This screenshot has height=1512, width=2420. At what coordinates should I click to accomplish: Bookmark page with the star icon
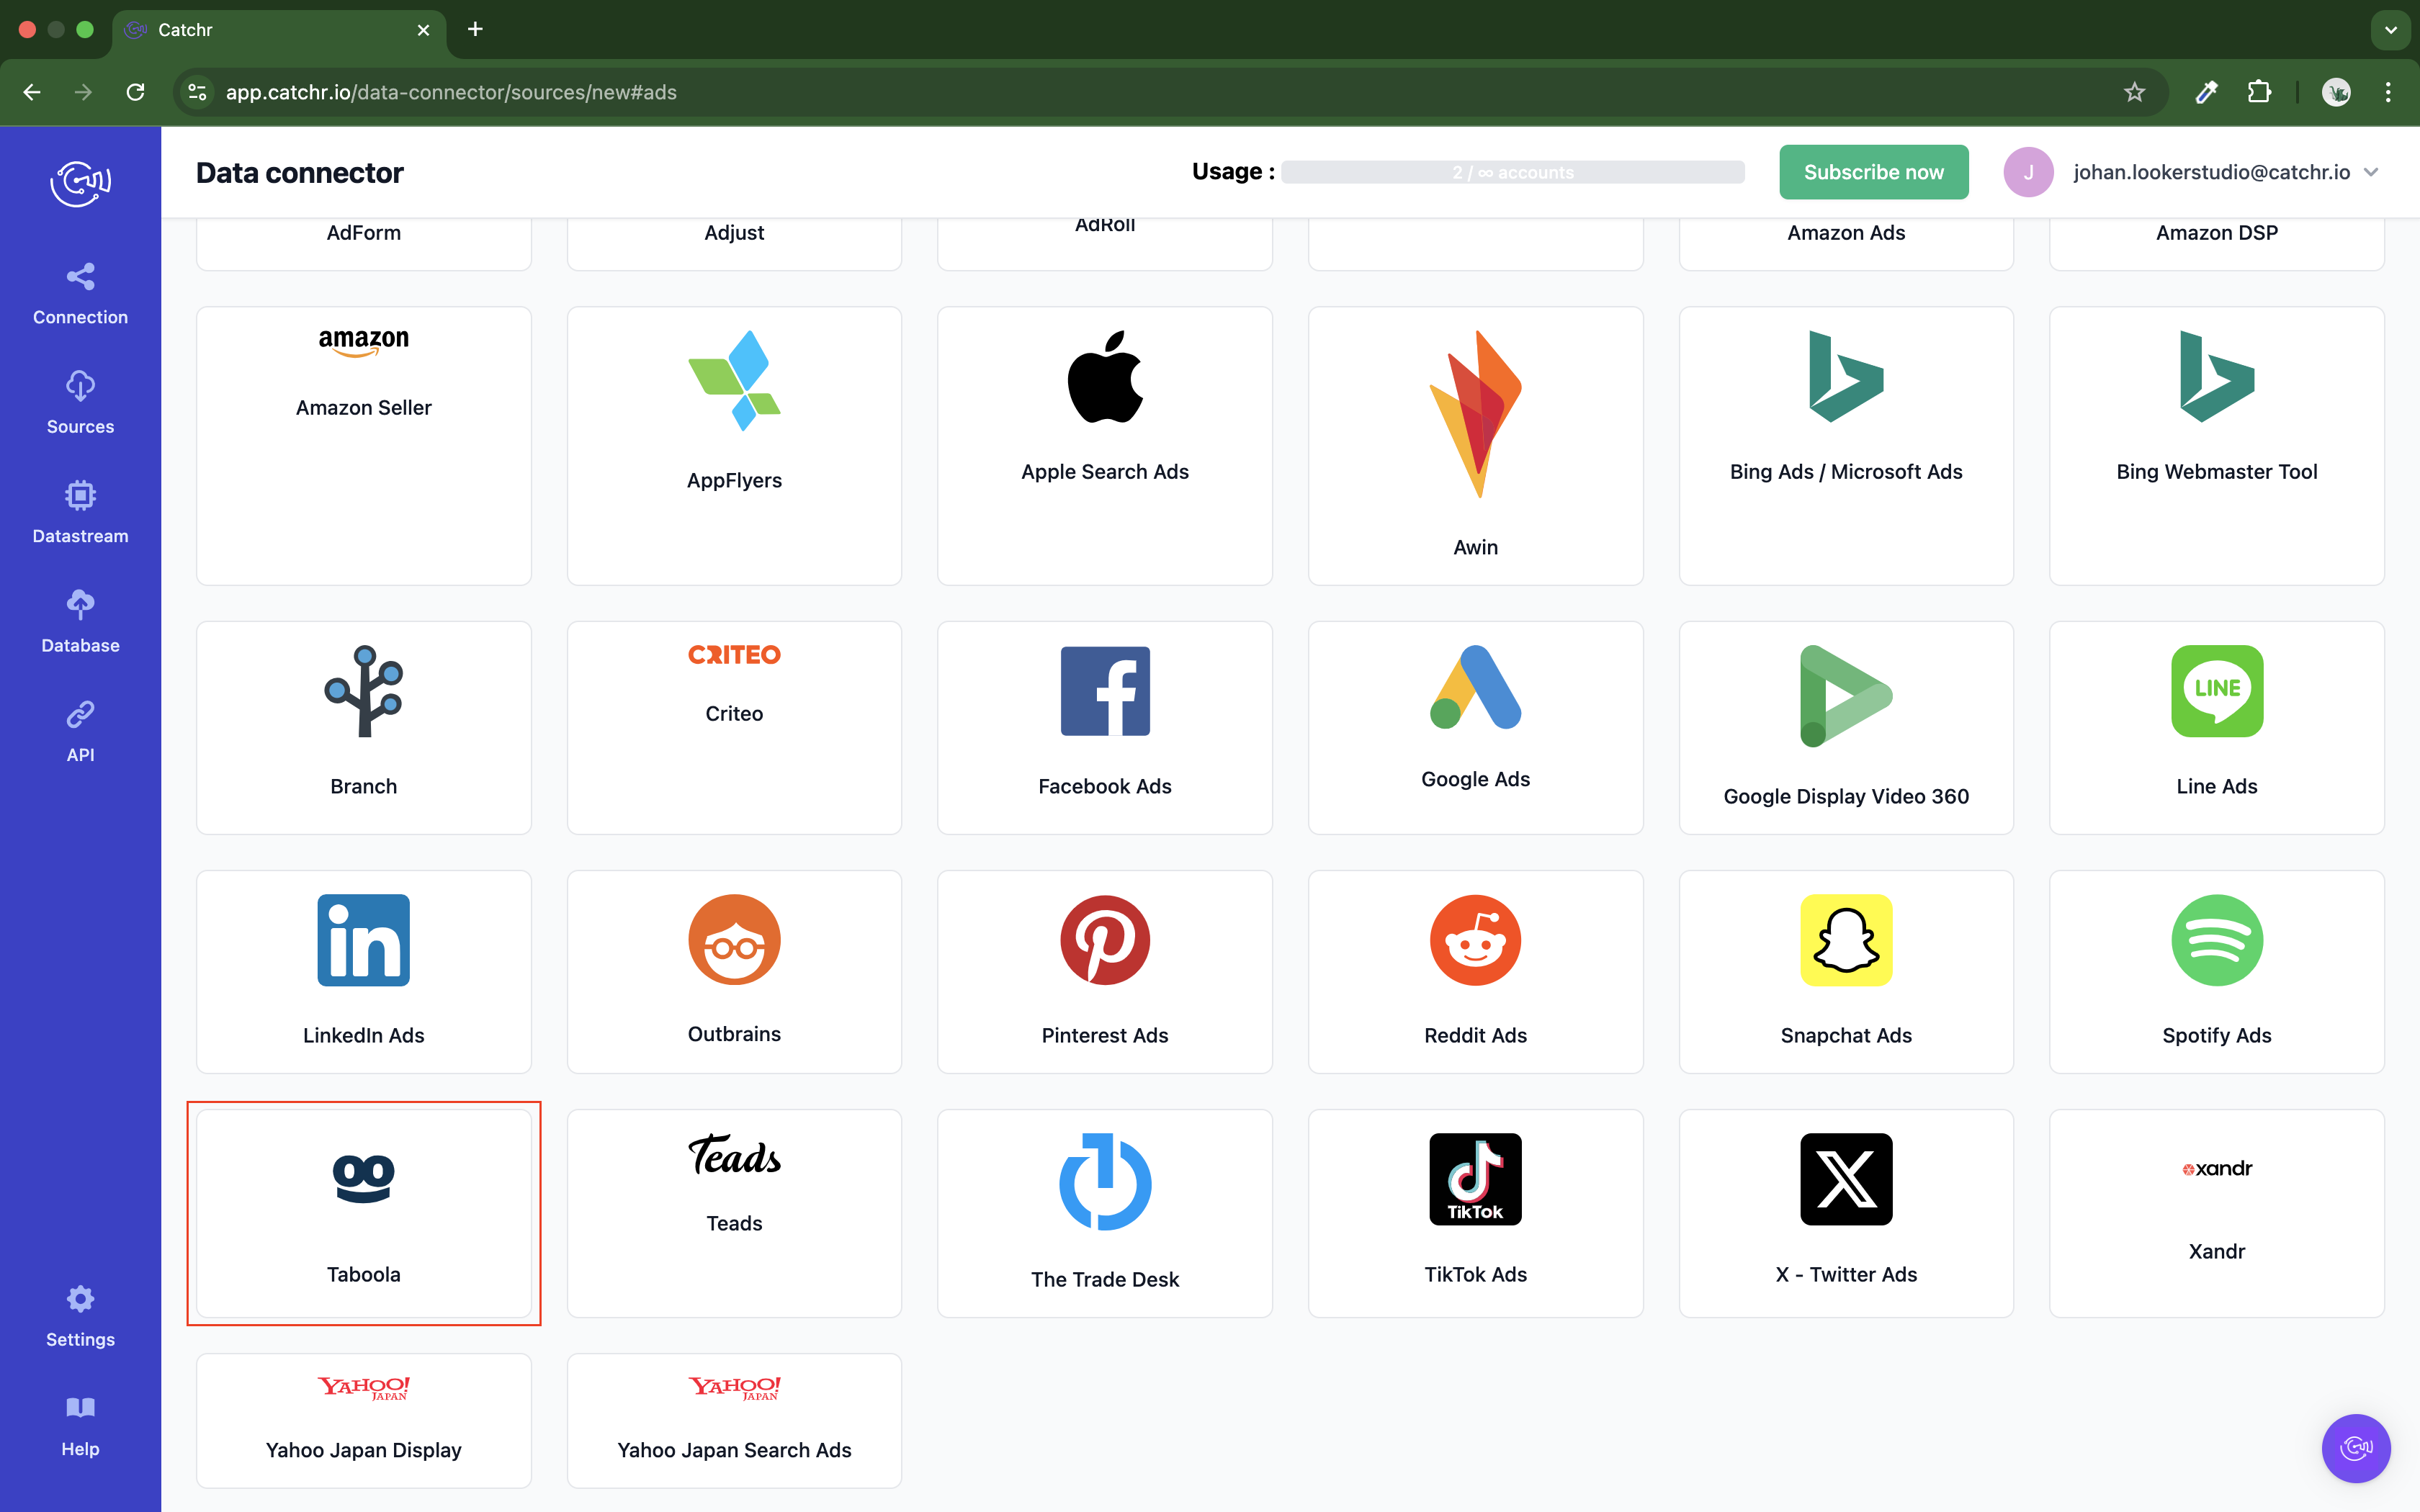[x=2134, y=92]
